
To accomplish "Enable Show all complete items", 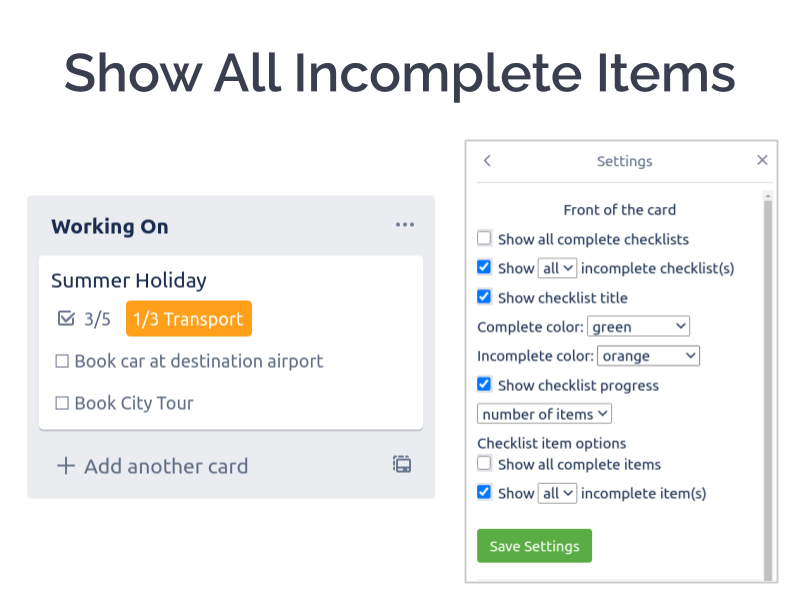I will [x=484, y=463].
